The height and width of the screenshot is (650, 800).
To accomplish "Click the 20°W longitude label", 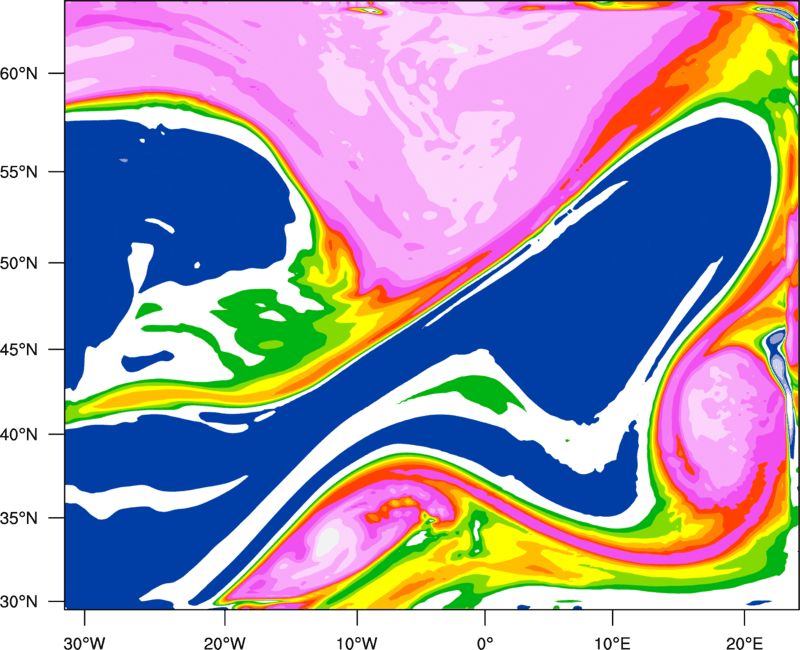I will tap(225, 643).
